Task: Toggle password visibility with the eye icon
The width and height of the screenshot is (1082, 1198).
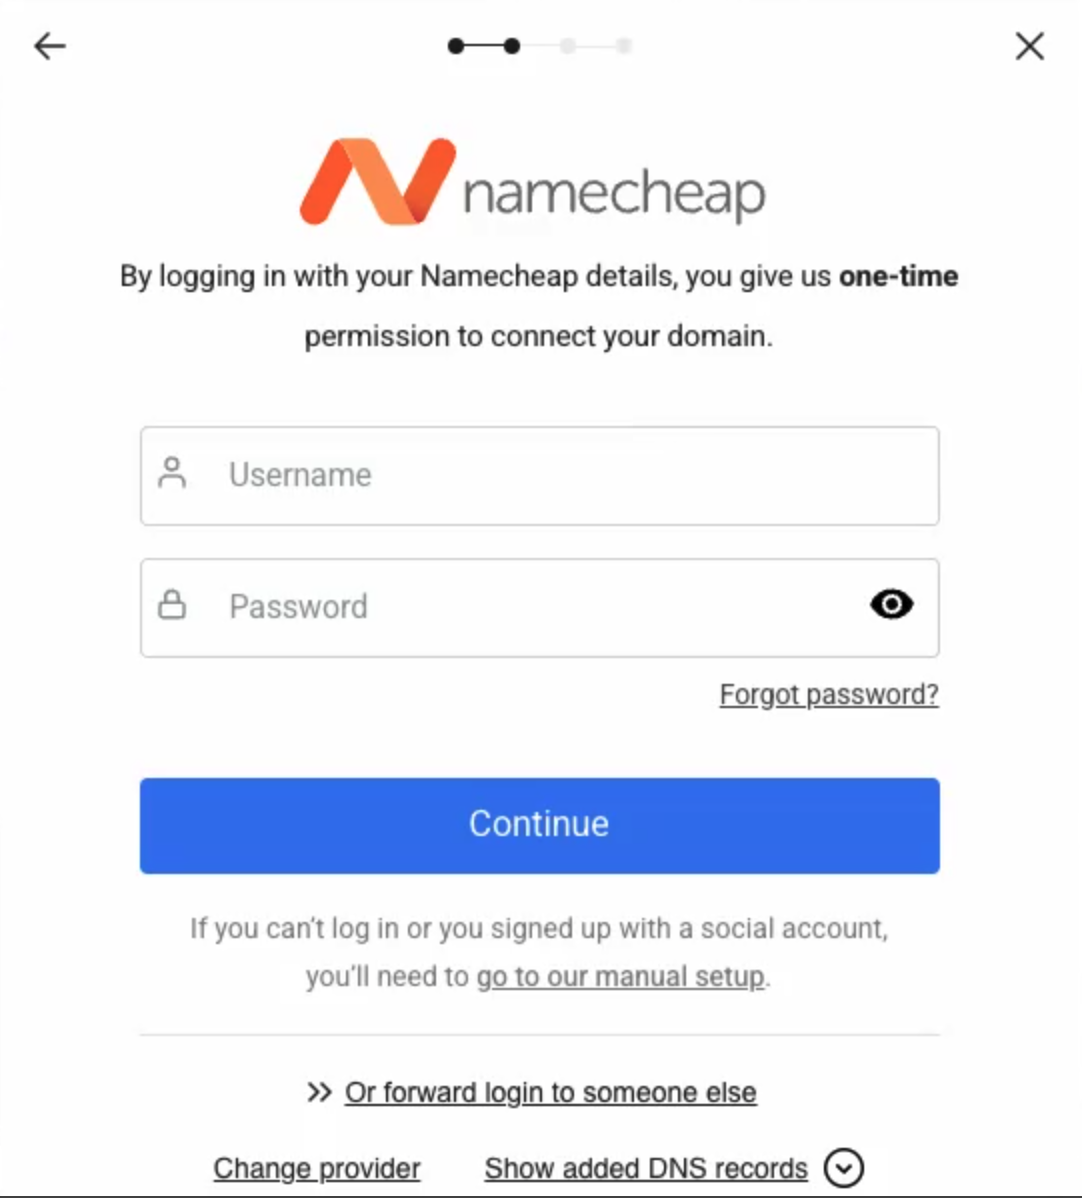Action: click(892, 604)
